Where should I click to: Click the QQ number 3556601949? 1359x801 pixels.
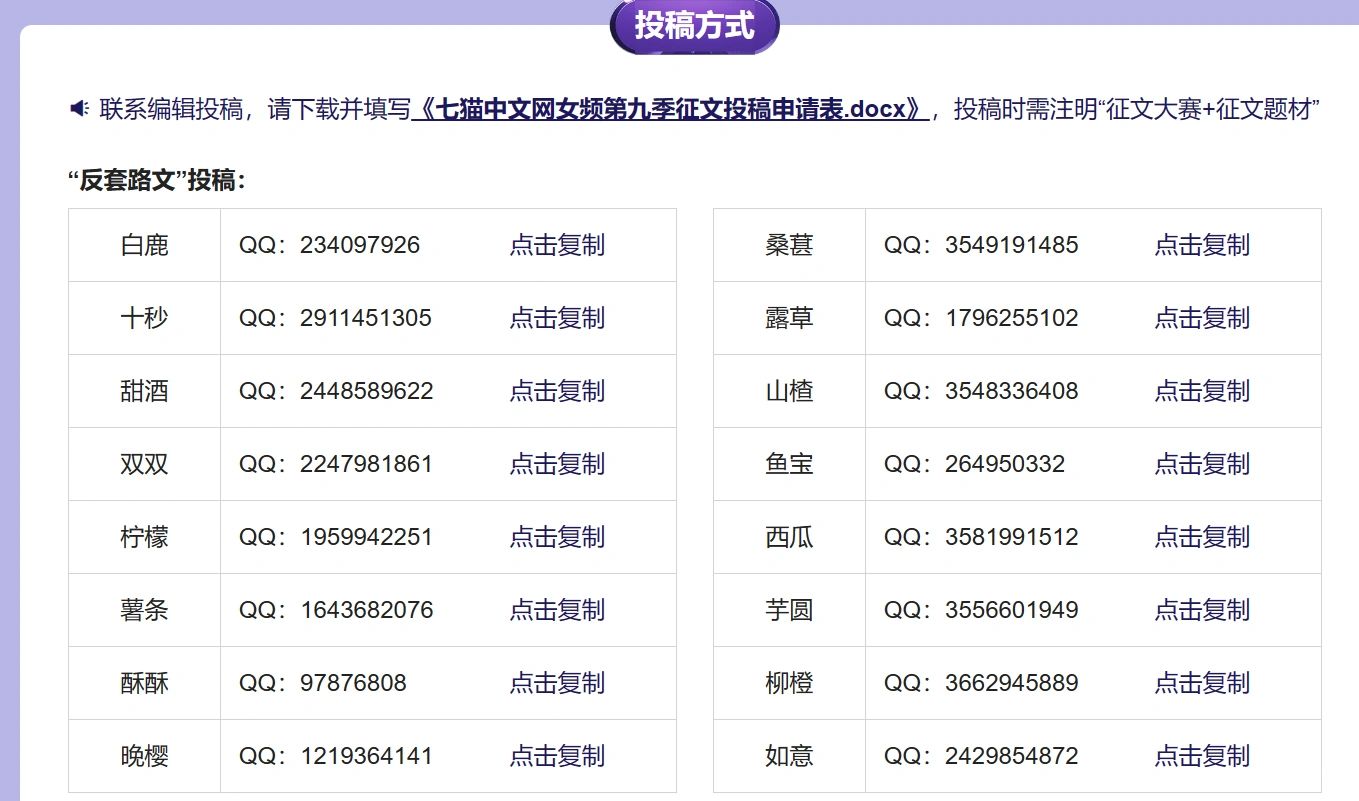tap(1012, 610)
